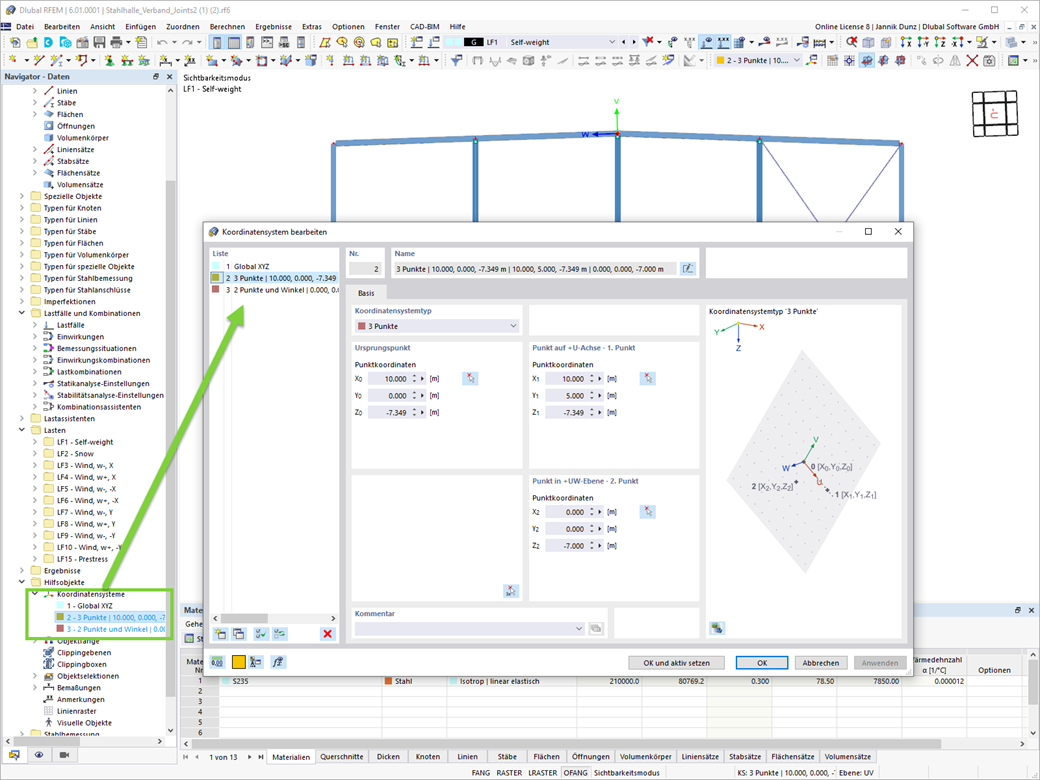
Task: Click the fx formula icon in dialog footer
Action: point(278,662)
